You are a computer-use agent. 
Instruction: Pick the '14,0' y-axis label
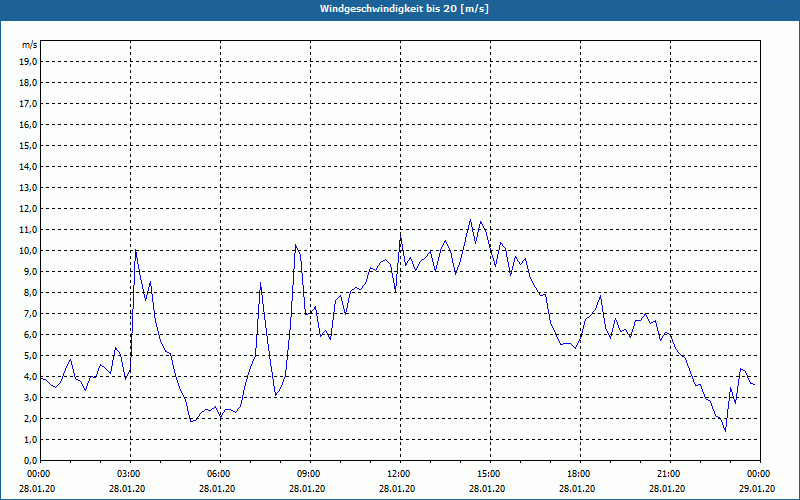tap(28, 167)
